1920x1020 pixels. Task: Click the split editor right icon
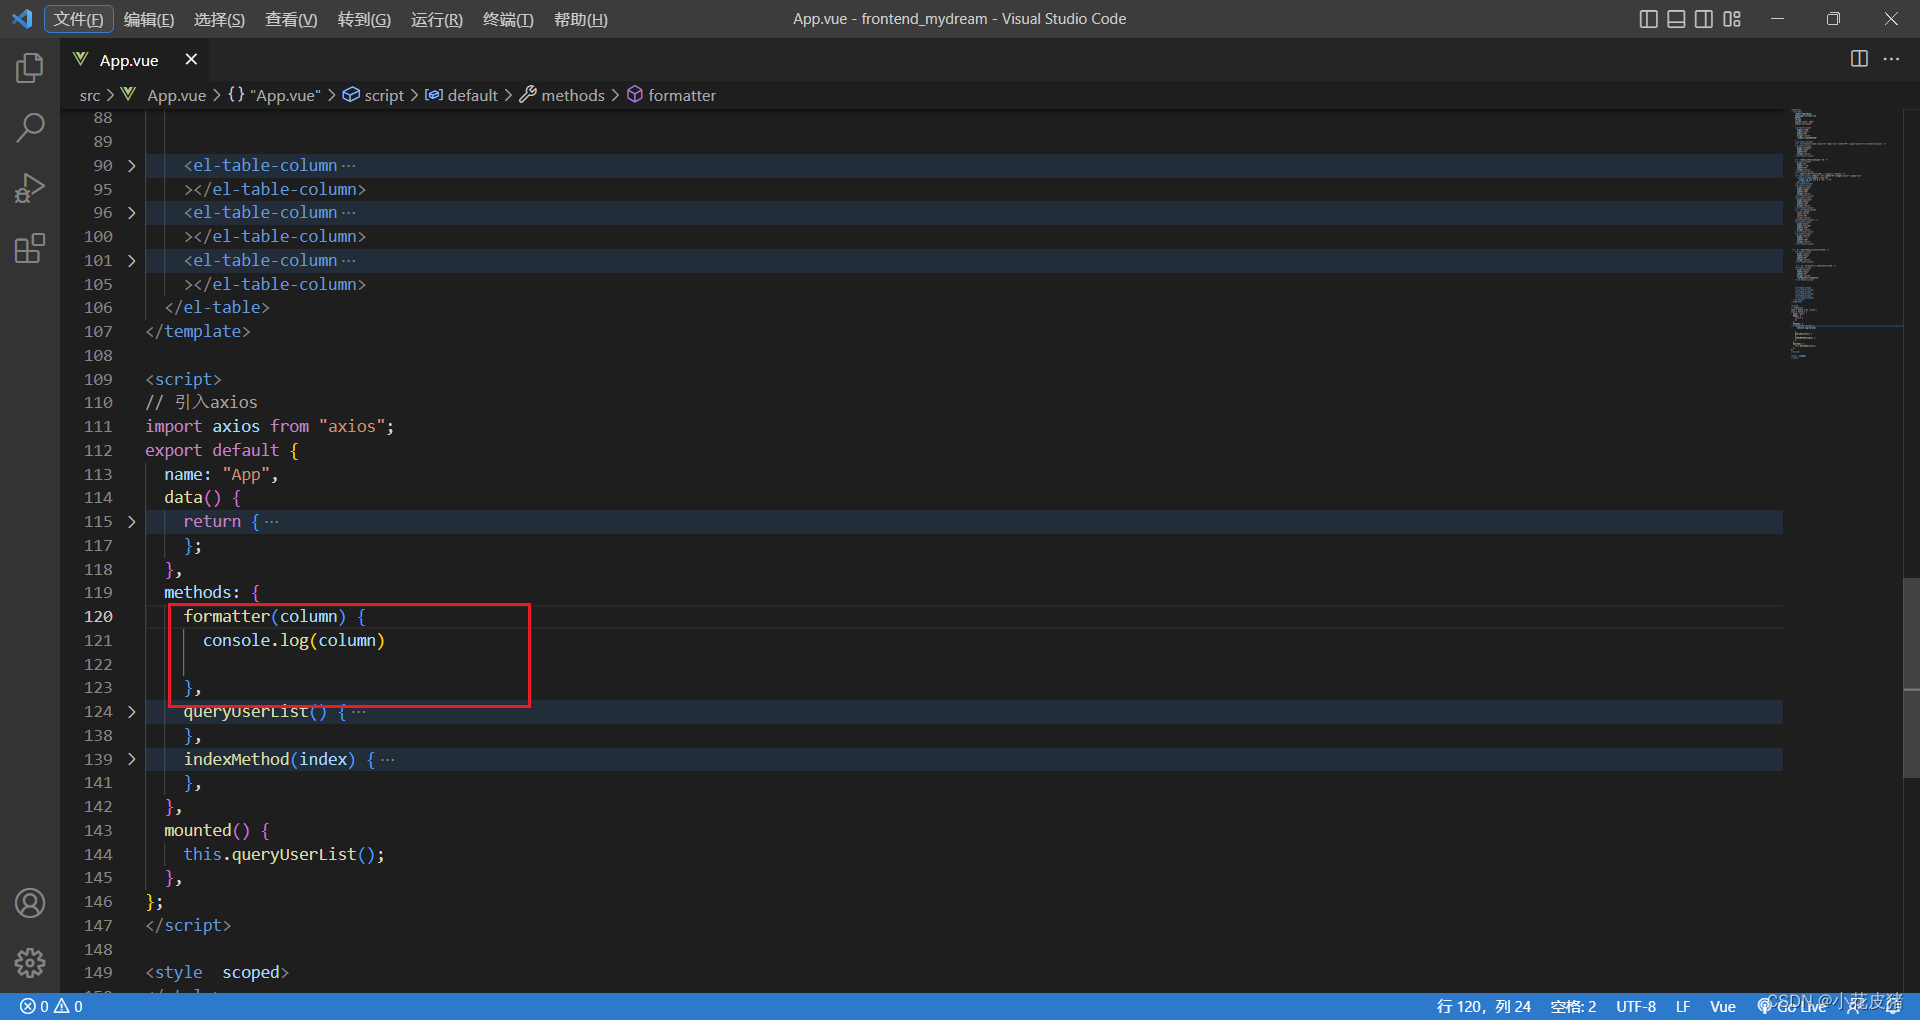pos(1859,59)
